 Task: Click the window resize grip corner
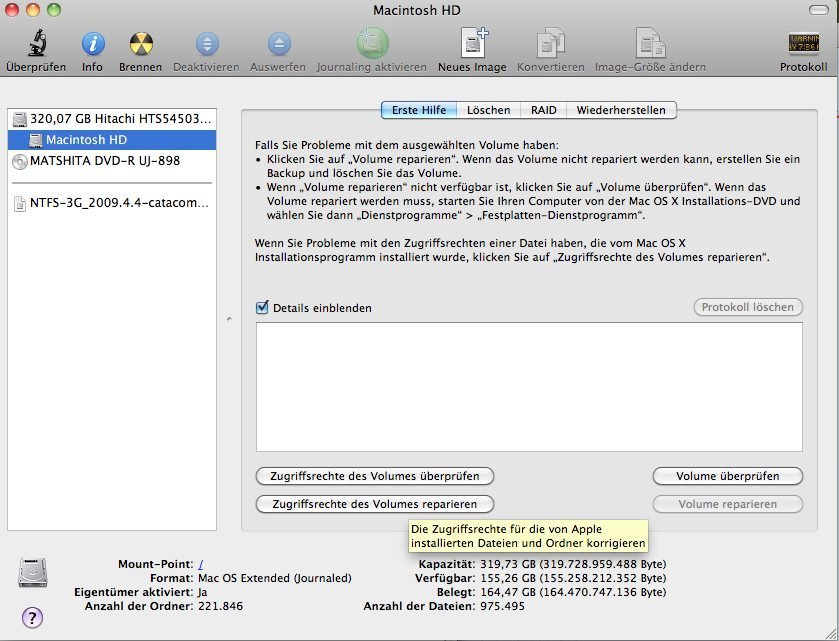click(x=832, y=634)
